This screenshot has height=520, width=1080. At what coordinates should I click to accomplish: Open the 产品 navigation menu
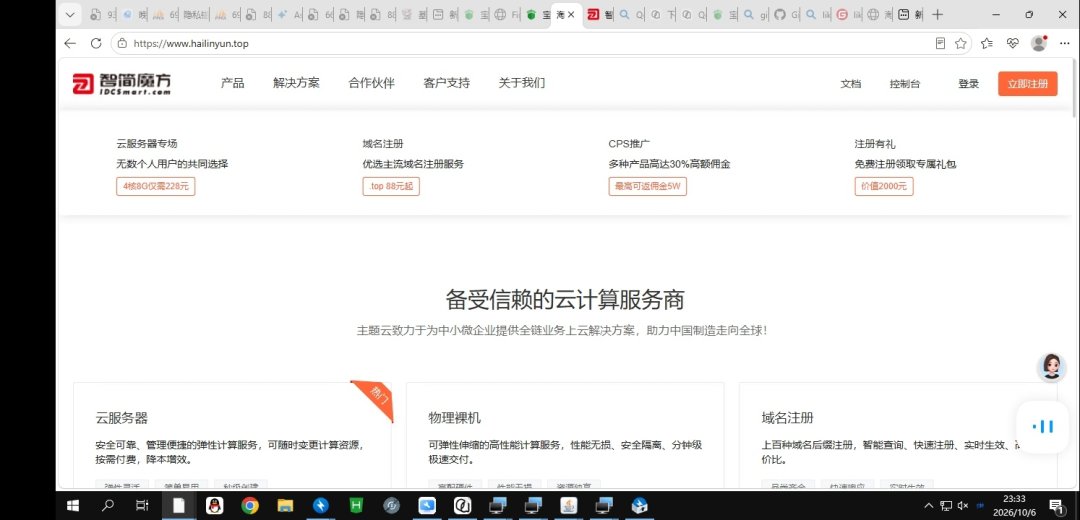point(233,83)
